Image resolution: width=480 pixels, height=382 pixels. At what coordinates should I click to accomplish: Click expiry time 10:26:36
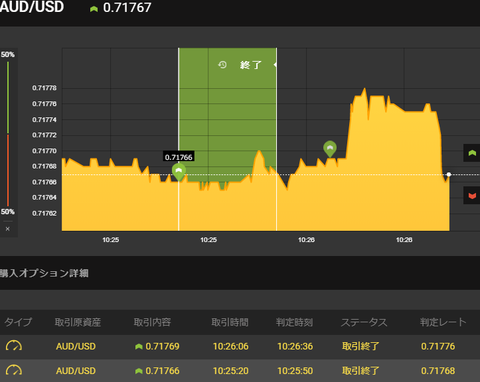point(295,346)
